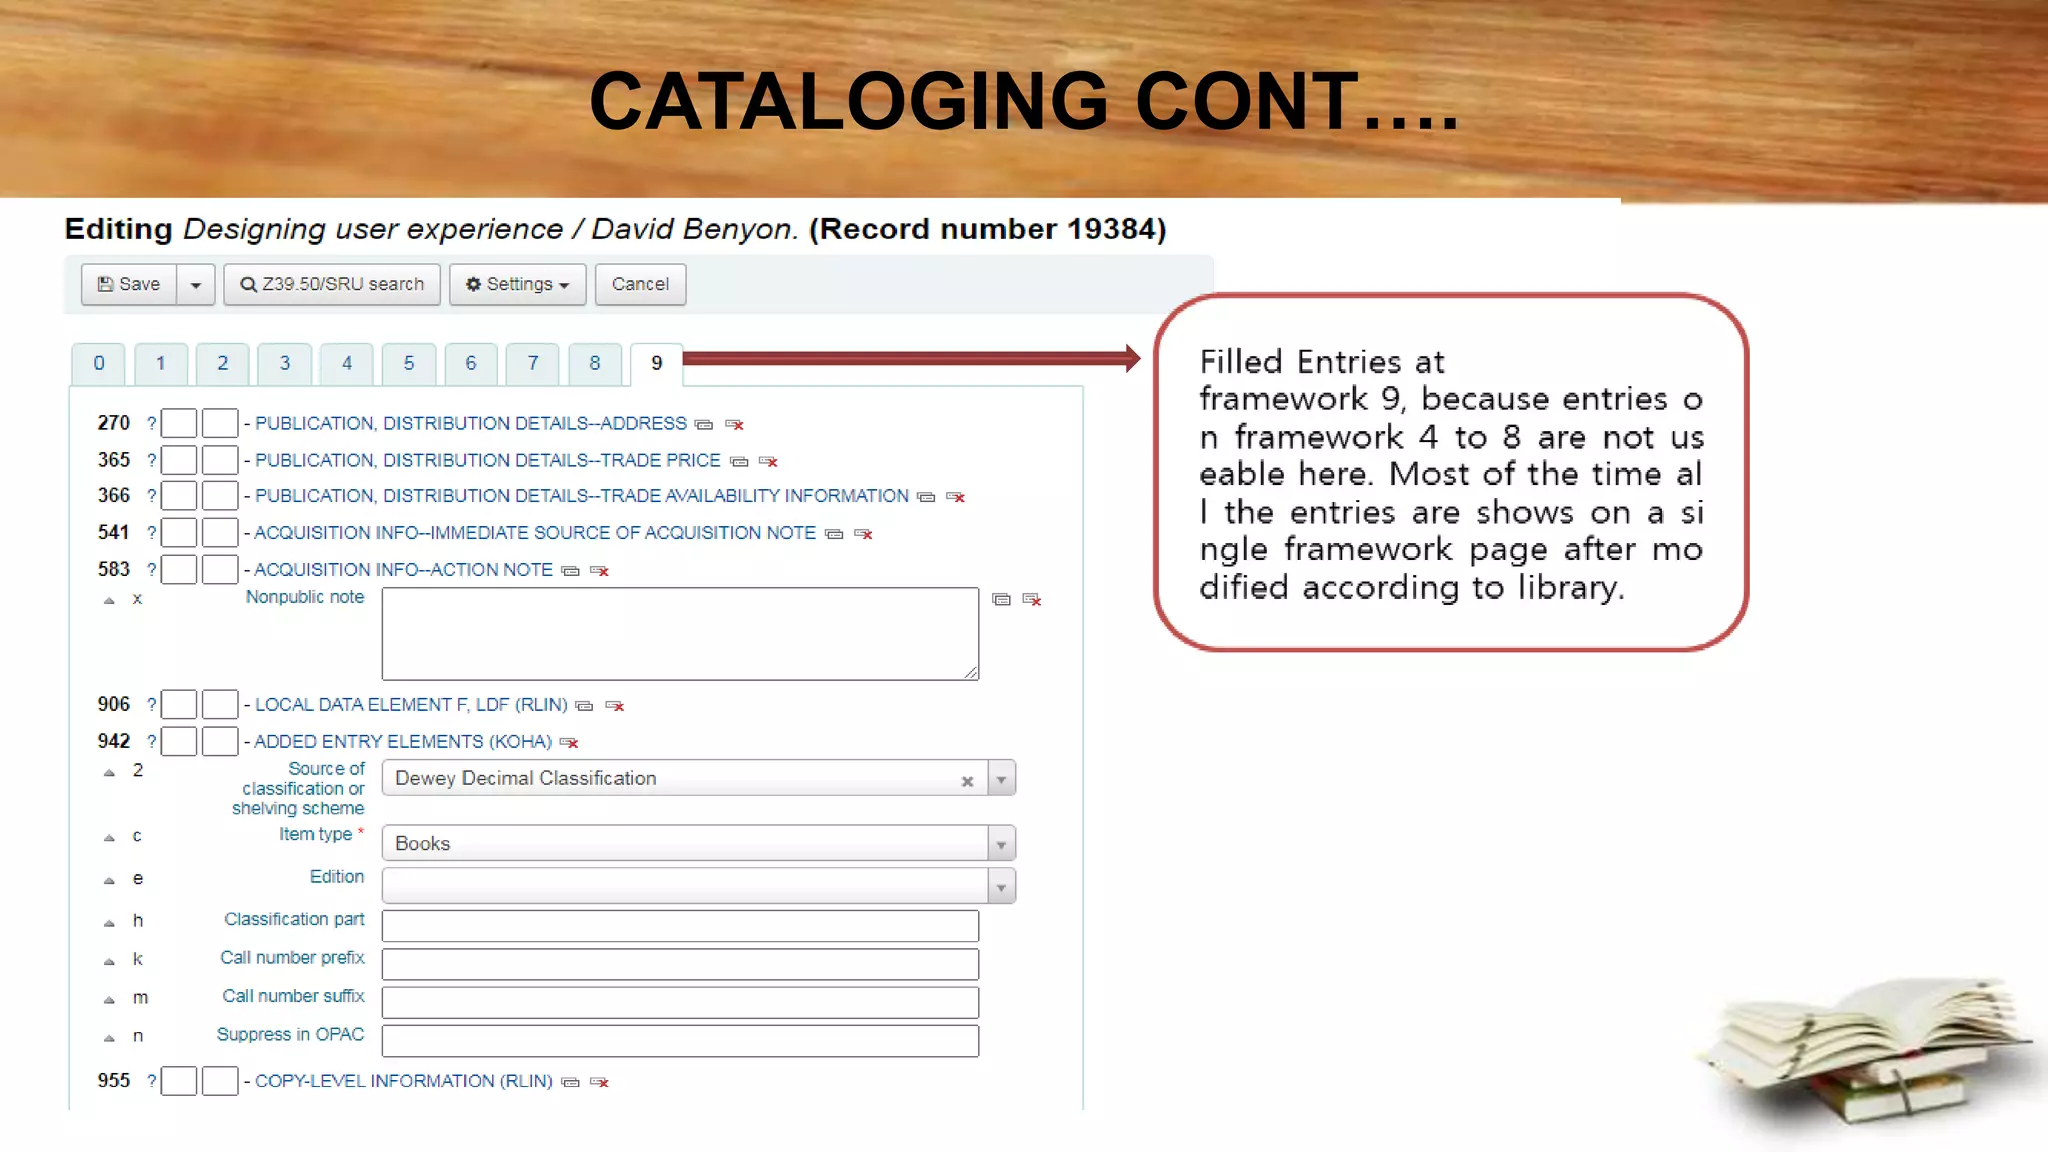Click the repeat tag icon for field 541
This screenshot has width=2048, height=1152.
pyautogui.click(x=834, y=534)
